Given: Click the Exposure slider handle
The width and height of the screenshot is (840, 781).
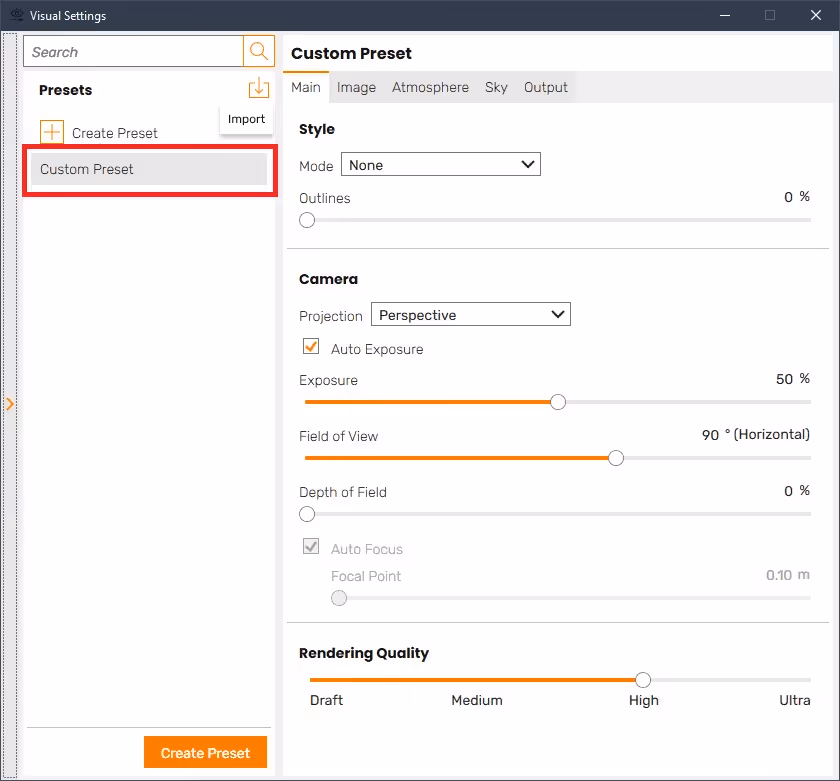Looking at the screenshot, I should [558, 402].
